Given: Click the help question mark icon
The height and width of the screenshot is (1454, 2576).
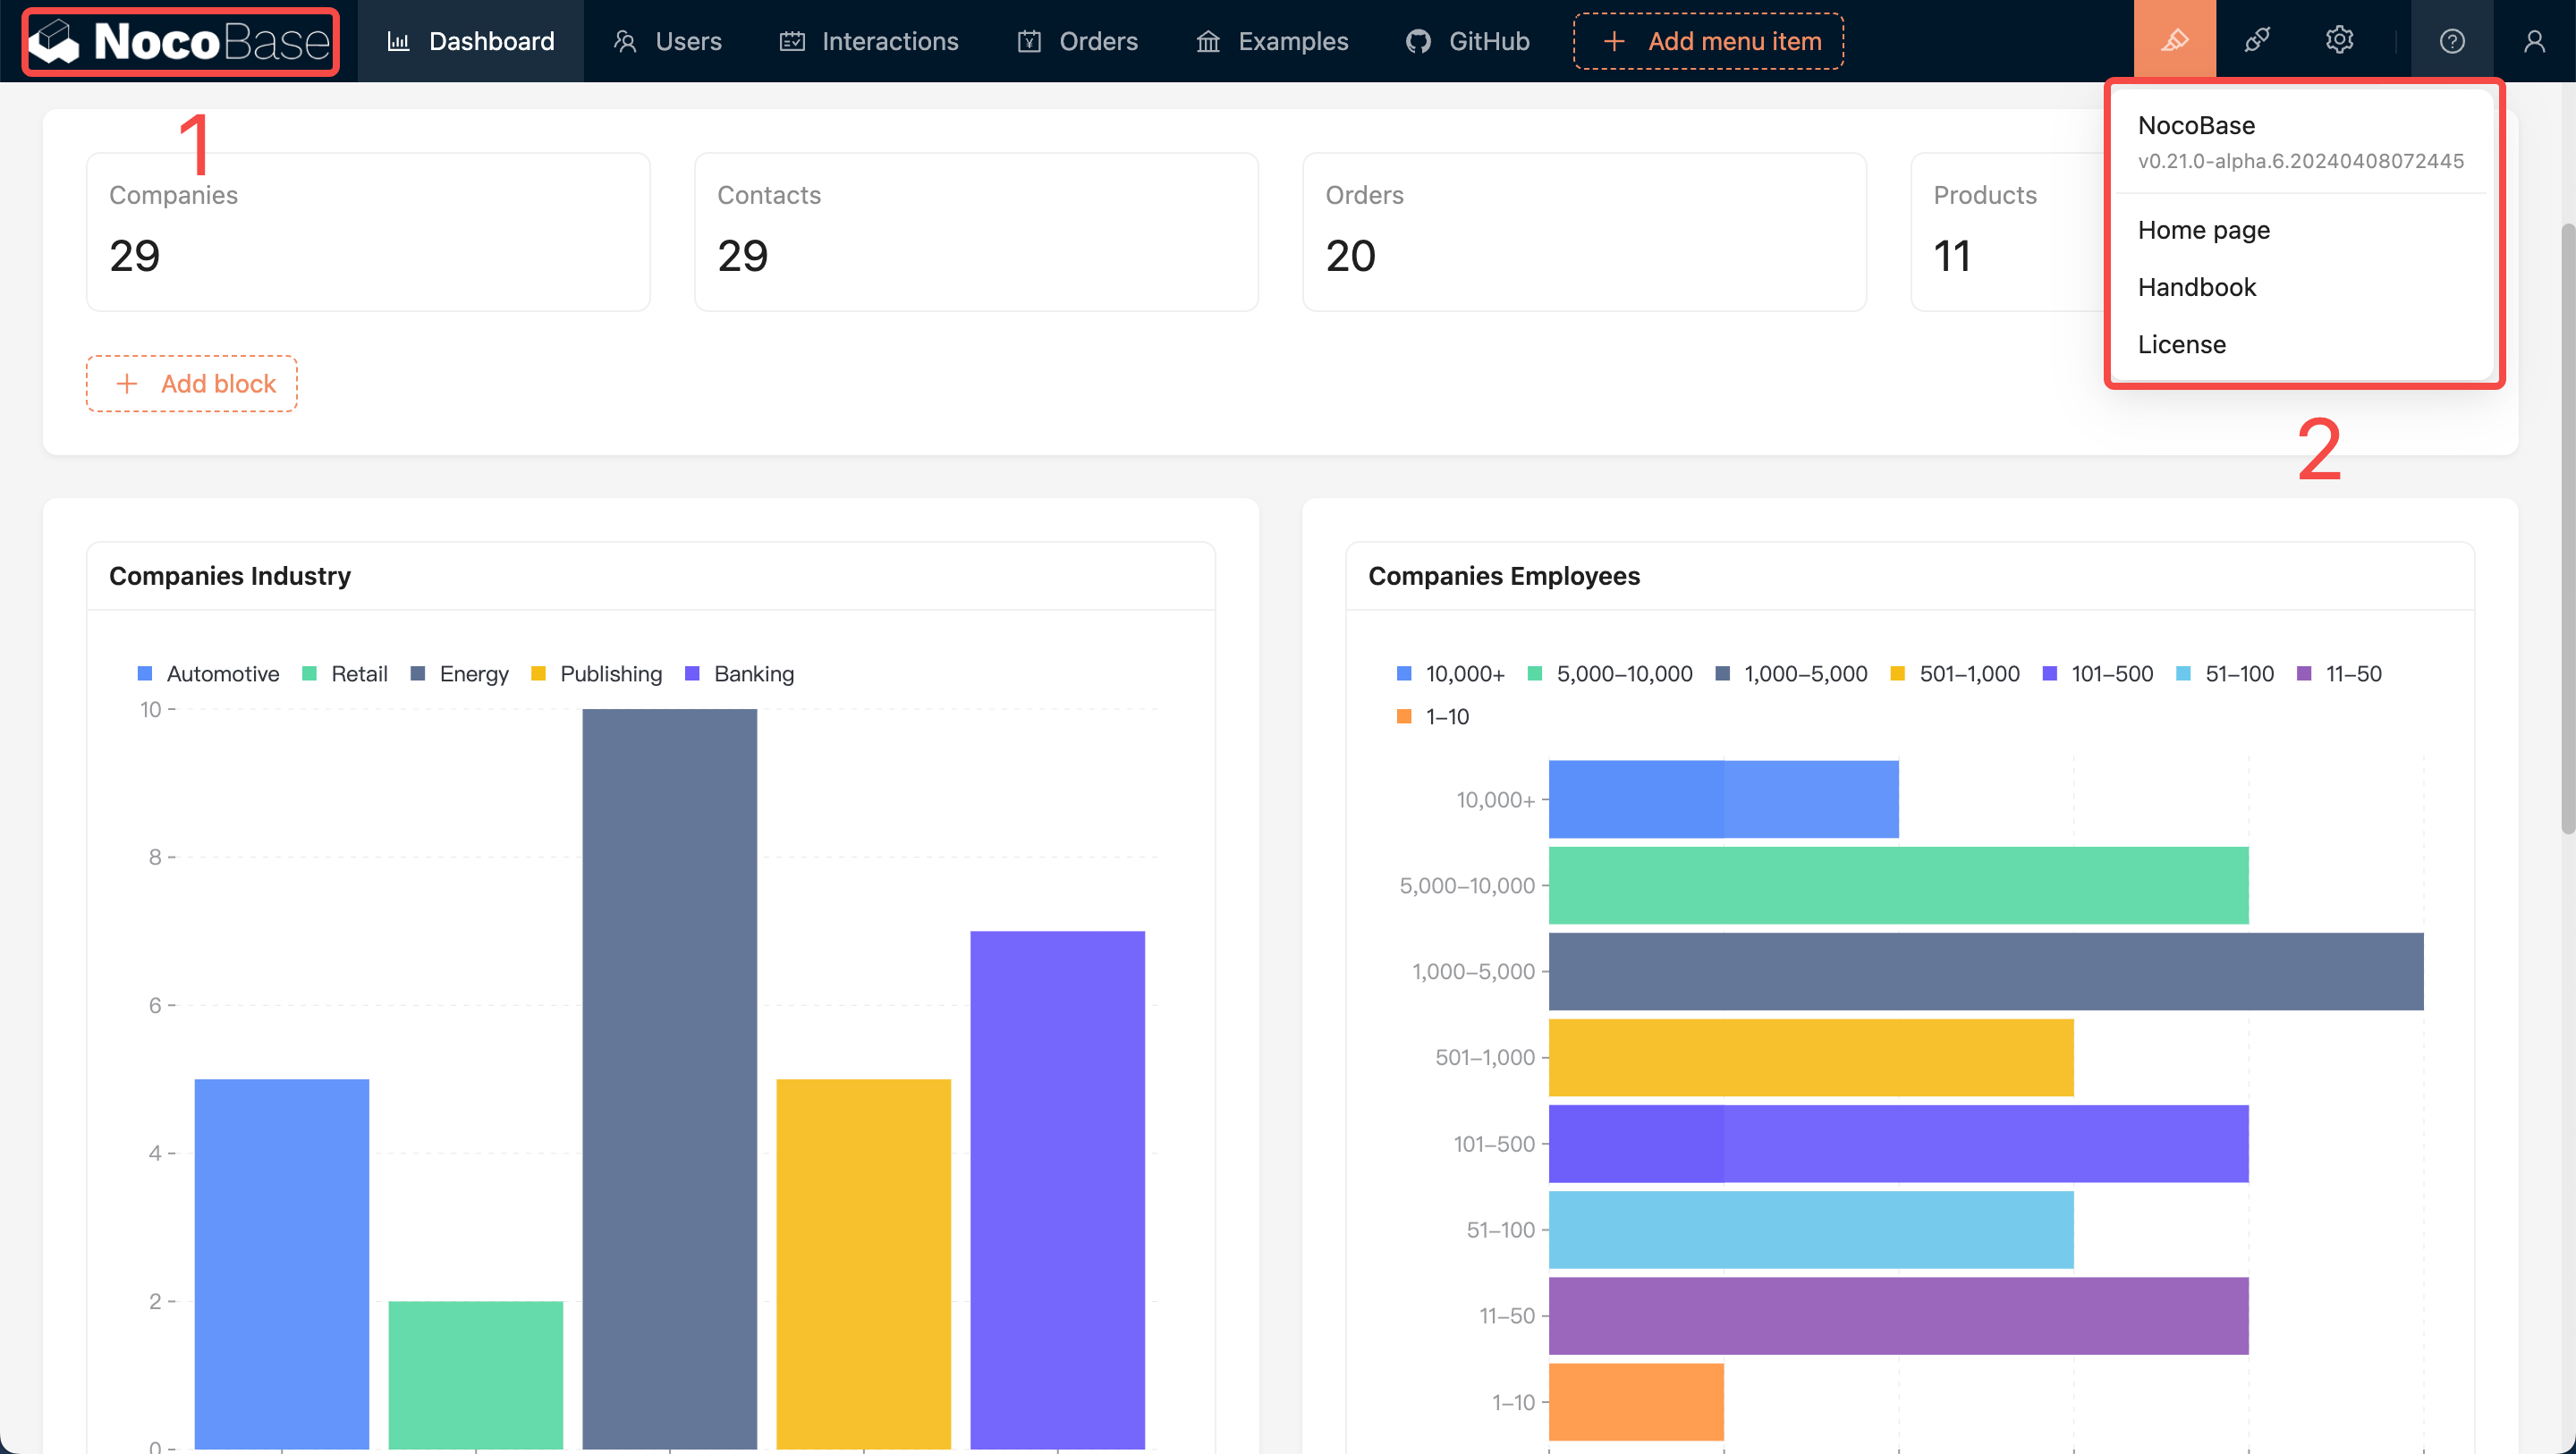Looking at the screenshot, I should [x=2451, y=41].
